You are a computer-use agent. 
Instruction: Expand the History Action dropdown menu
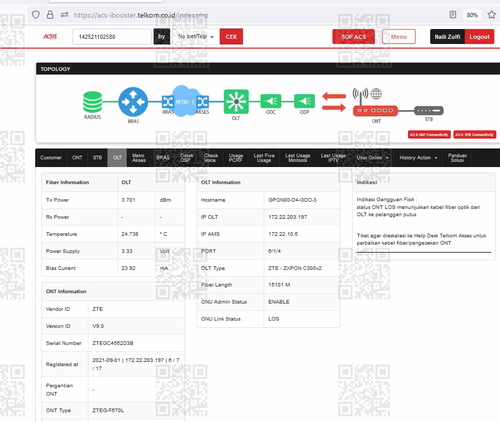pyautogui.click(x=418, y=158)
